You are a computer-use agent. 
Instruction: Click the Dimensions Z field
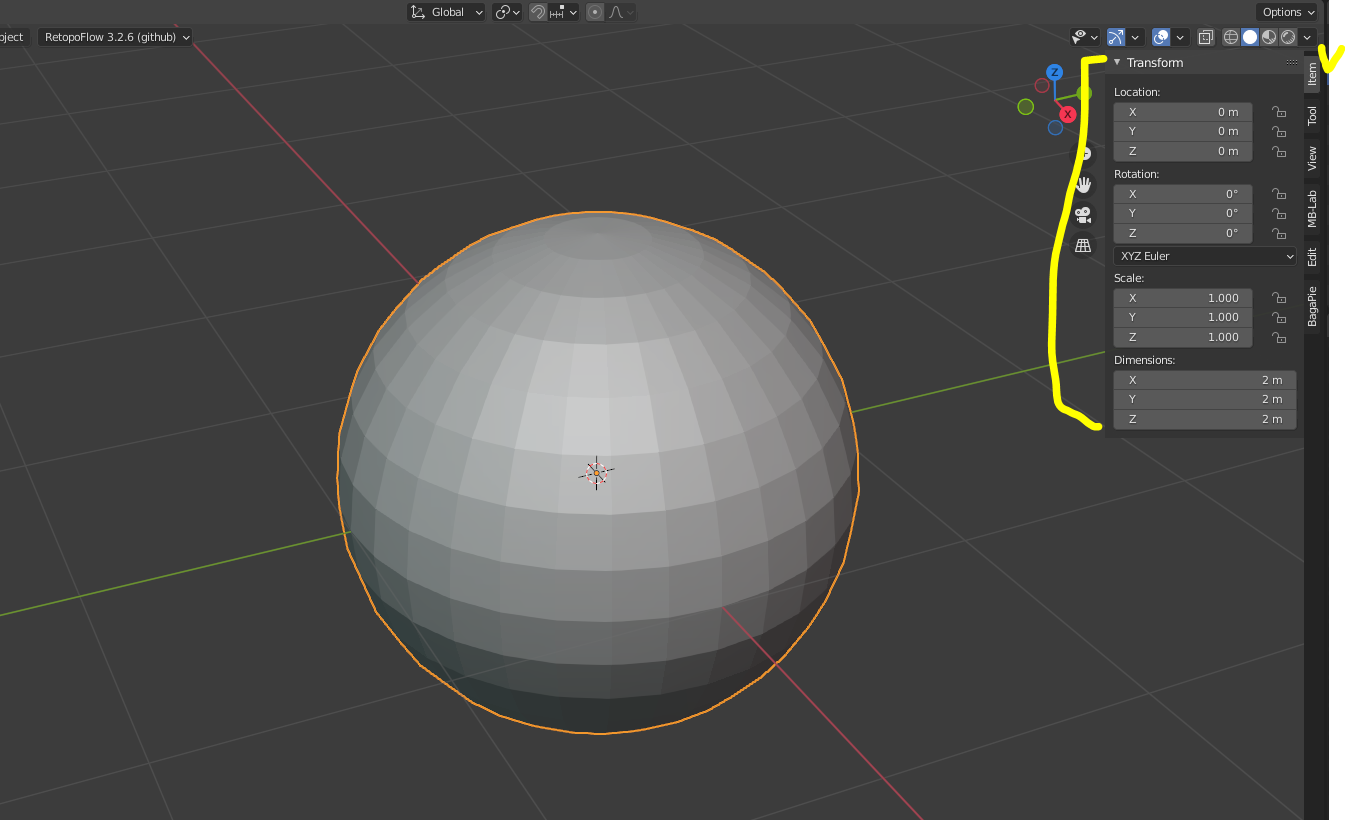tap(1205, 419)
